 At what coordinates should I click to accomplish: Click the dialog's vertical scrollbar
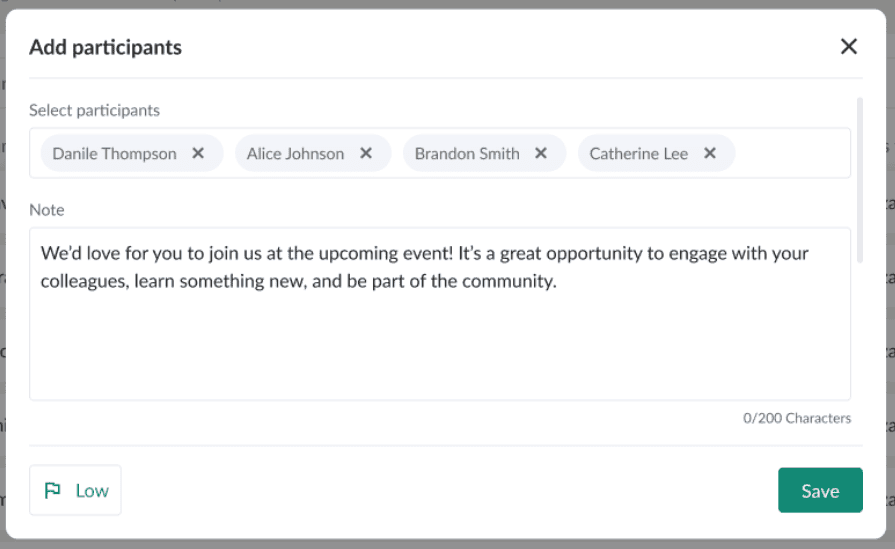[860, 180]
